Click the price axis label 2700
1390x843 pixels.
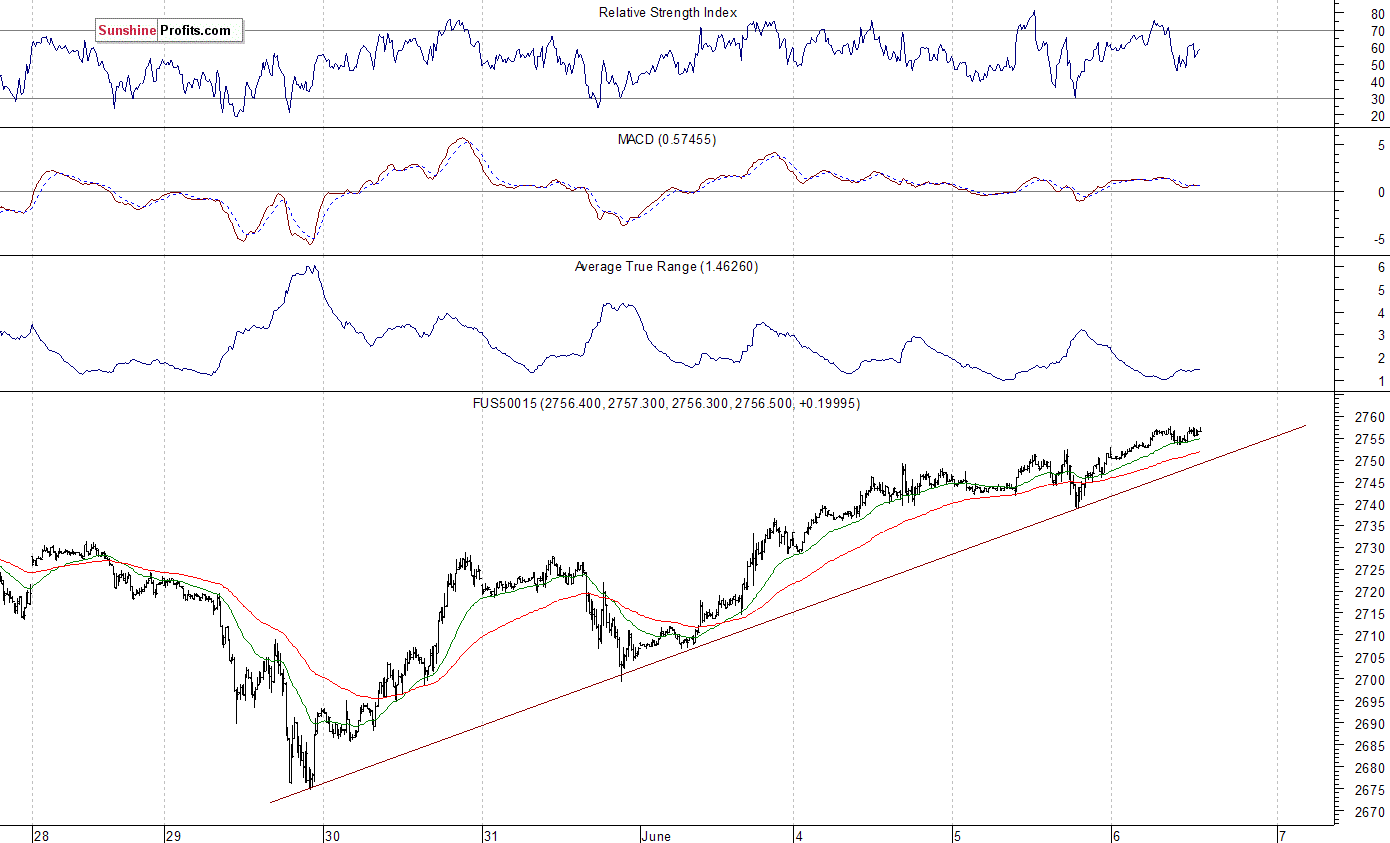(x=1370, y=680)
